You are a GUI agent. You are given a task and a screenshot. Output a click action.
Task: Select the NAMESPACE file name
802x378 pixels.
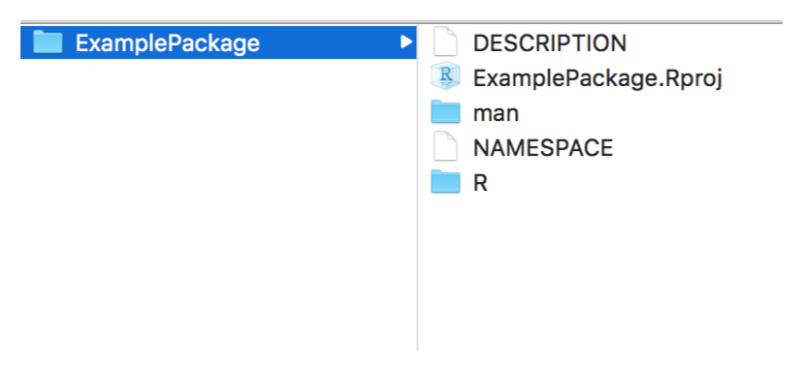pyautogui.click(x=543, y=148)
